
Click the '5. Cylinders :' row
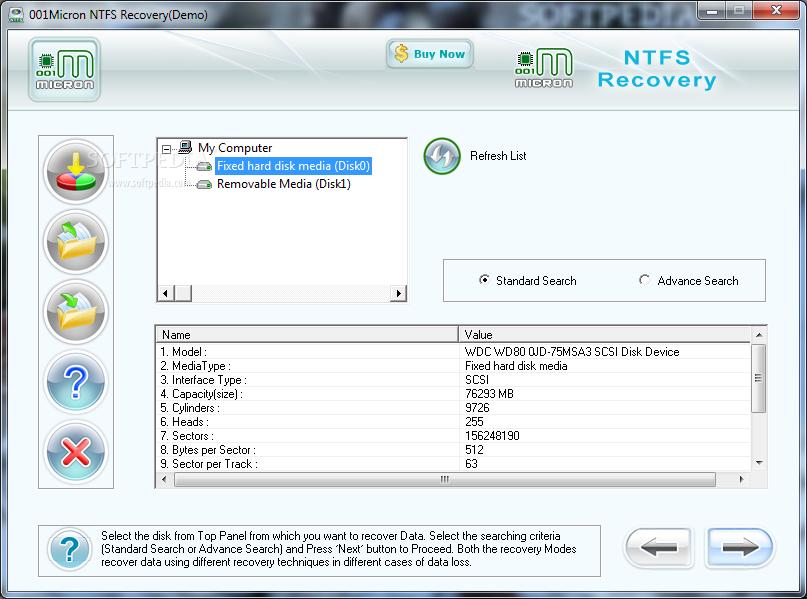[x=453, y=408]
